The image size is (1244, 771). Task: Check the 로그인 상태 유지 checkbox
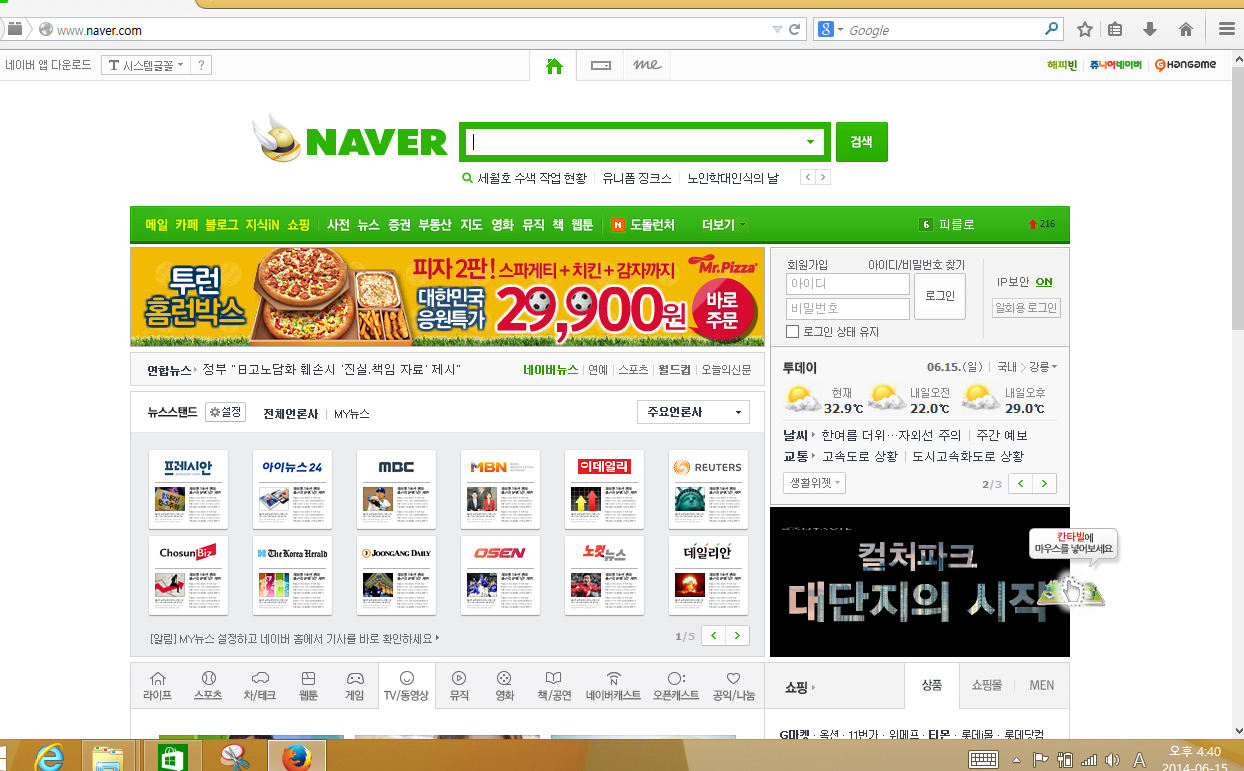(x=793, y=332)
